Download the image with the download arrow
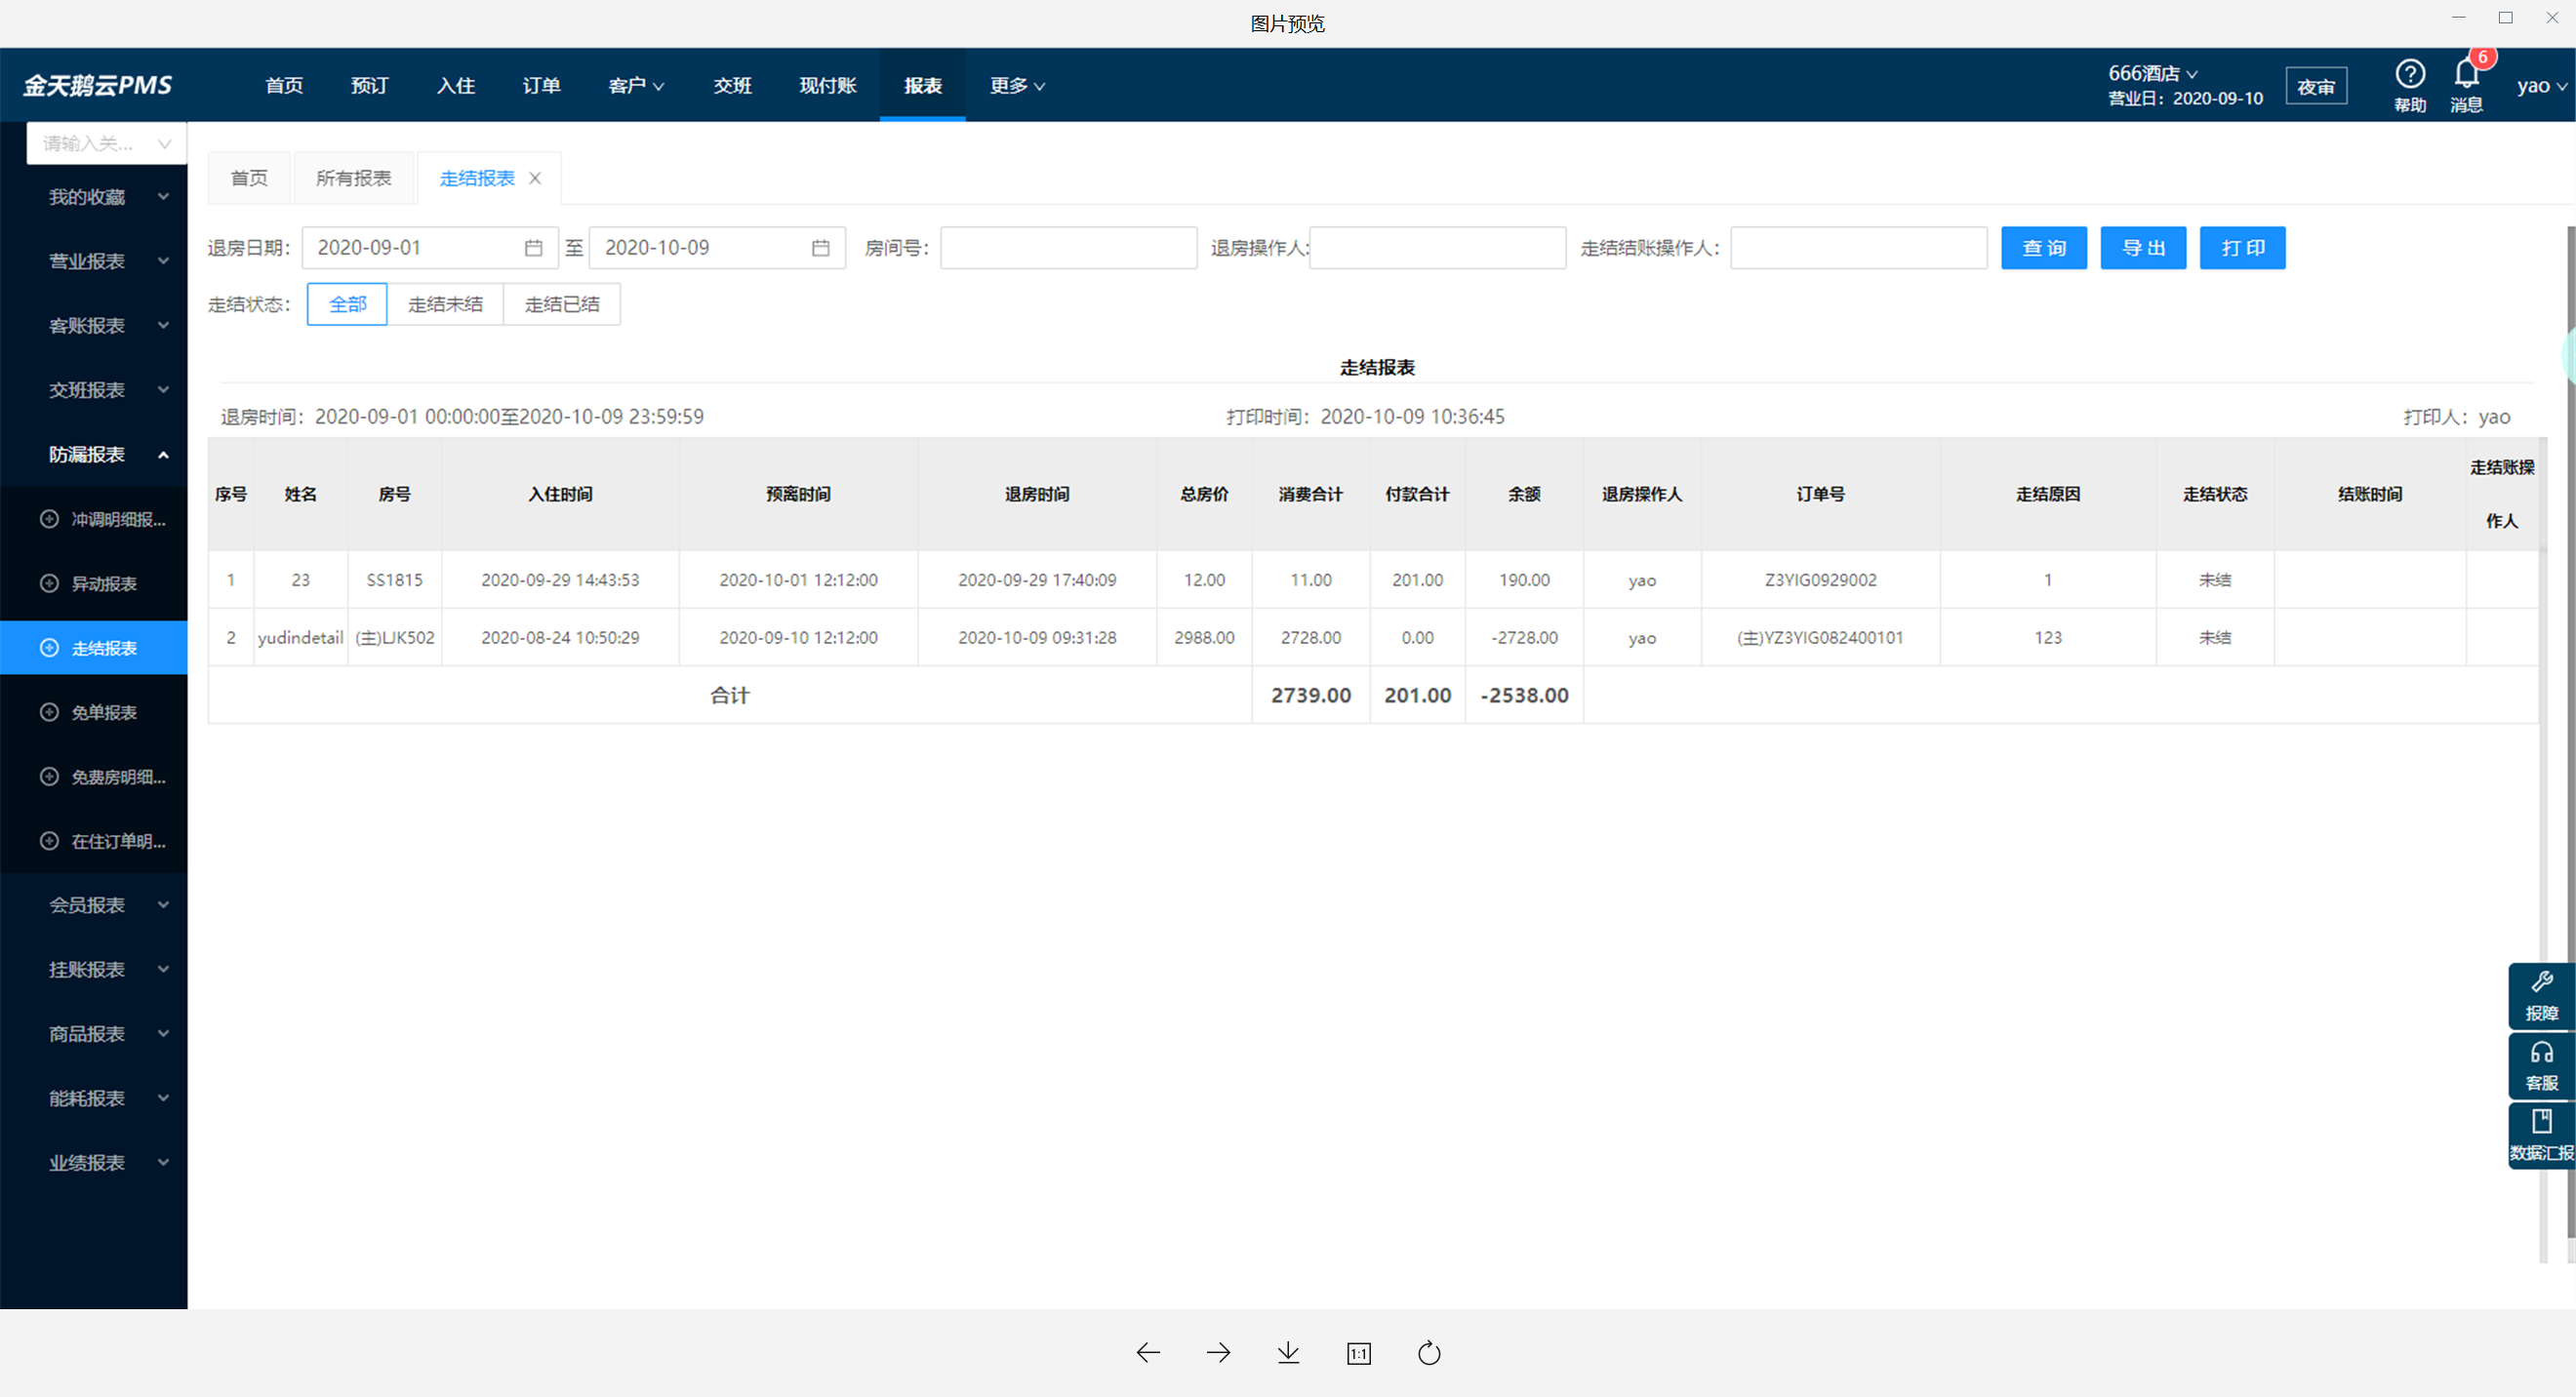The width and height of the screenshot is (2576, 1397). 1288,1353
